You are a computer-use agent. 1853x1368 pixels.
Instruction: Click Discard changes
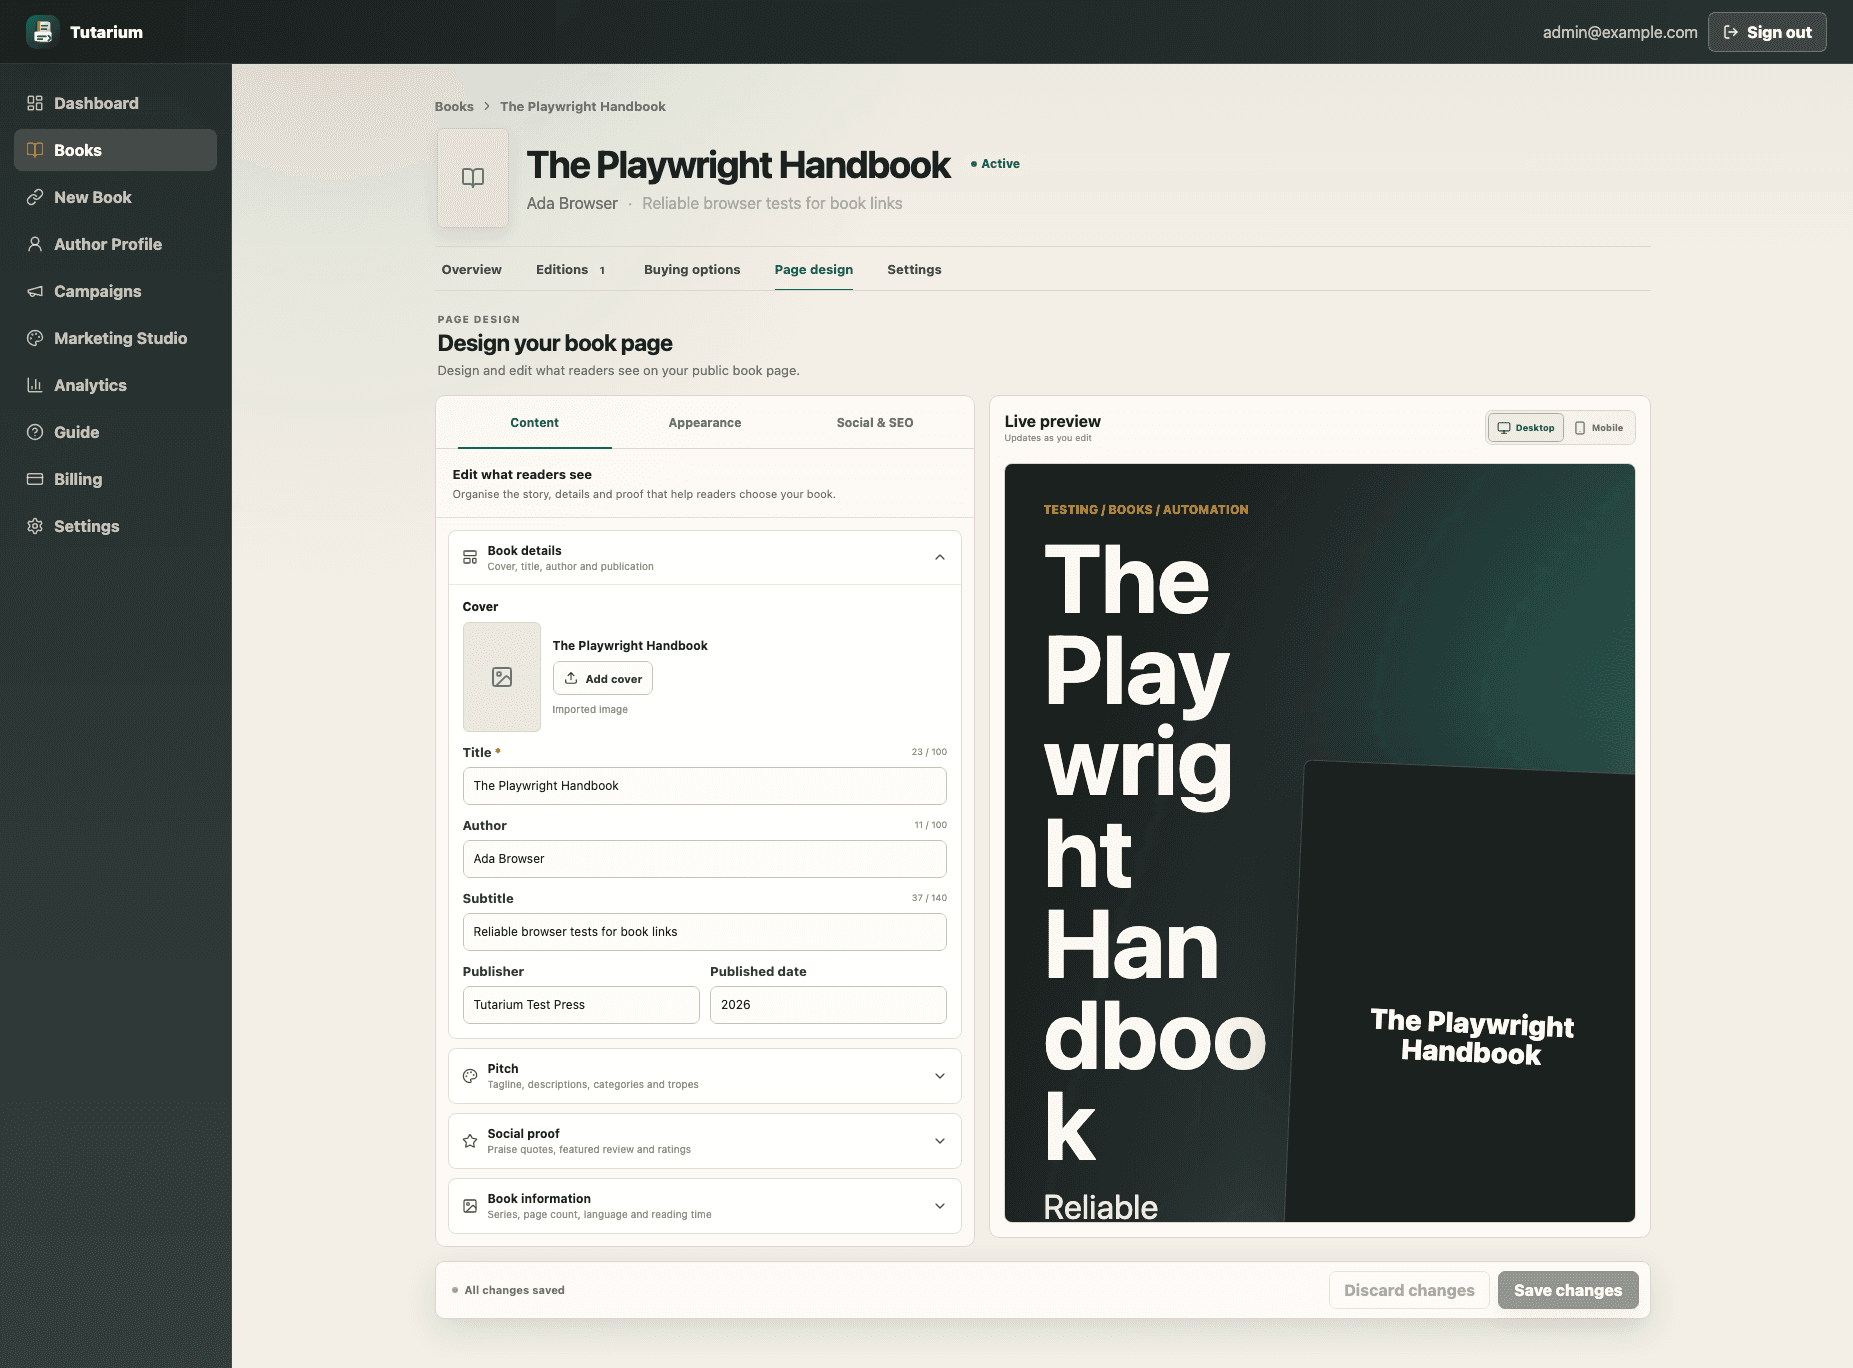pyautogui.click(x=1409, y=1290)
